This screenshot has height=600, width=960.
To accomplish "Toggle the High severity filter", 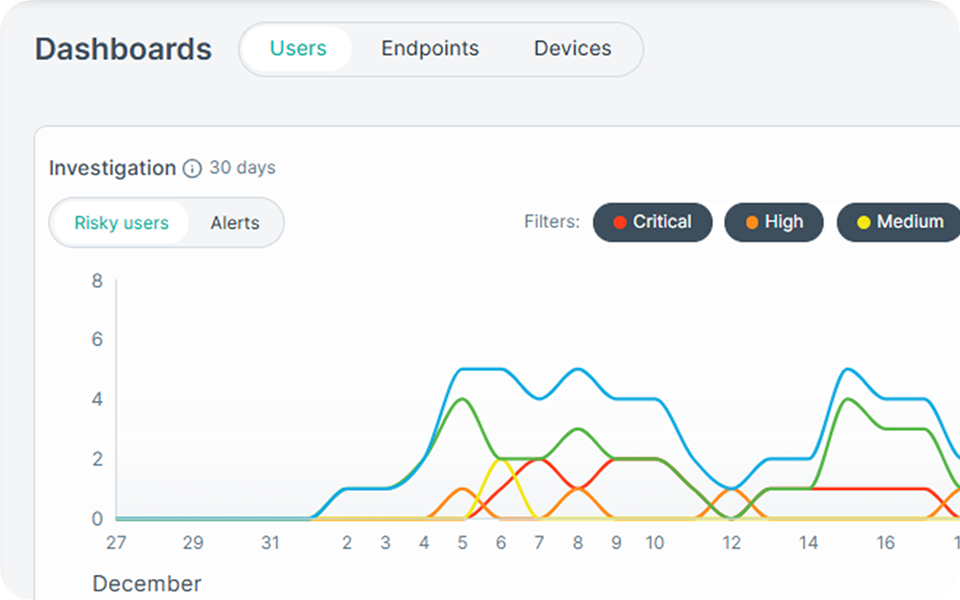I will [x=774, y=222].
